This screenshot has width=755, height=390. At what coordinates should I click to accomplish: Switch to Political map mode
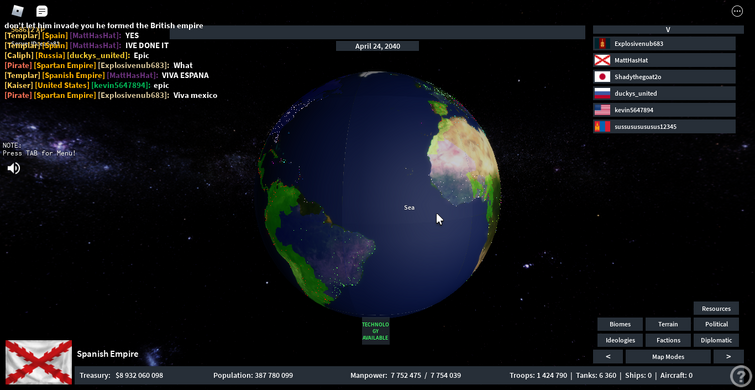click(716, 325)
